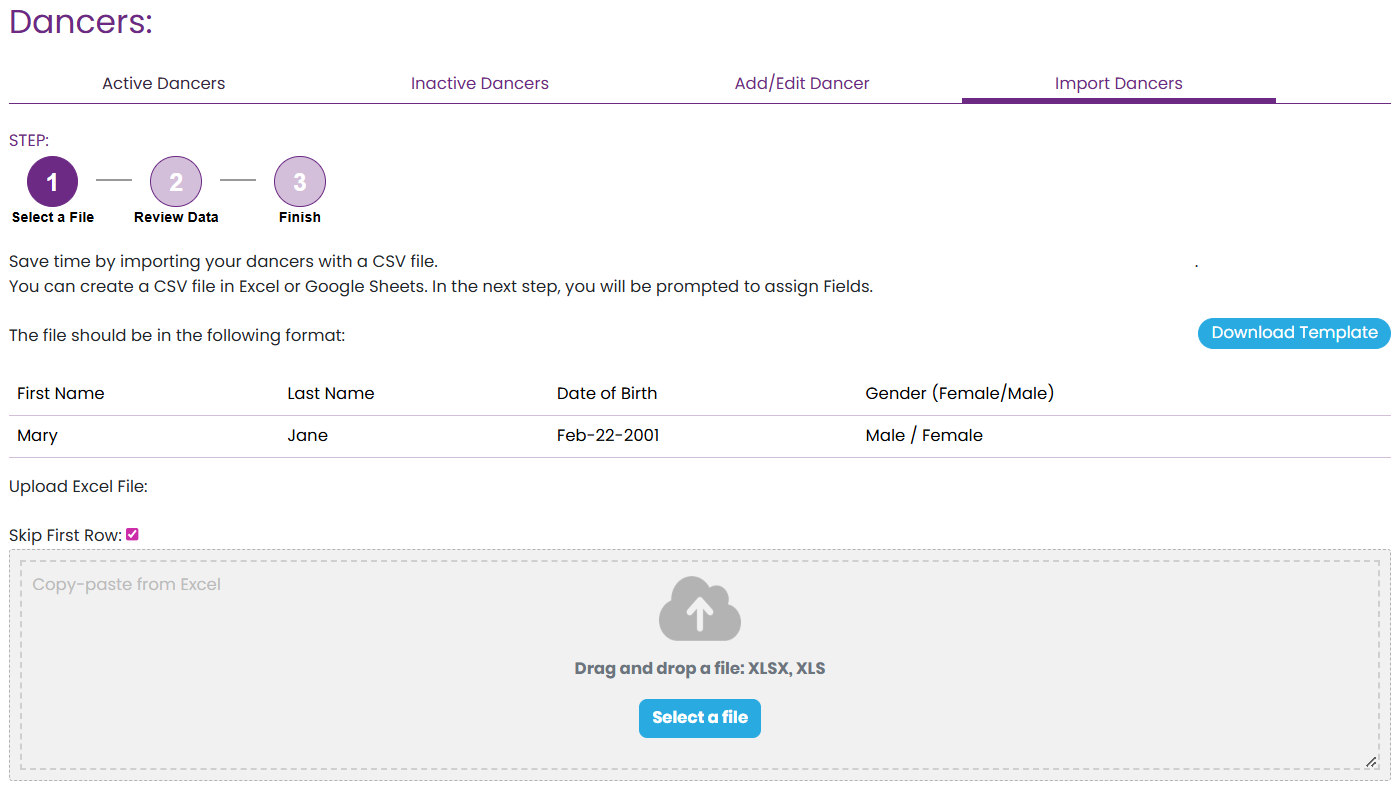Open the Inactive Dancers tab
This screenshot has width=1398, height=793.
(480, 84)
